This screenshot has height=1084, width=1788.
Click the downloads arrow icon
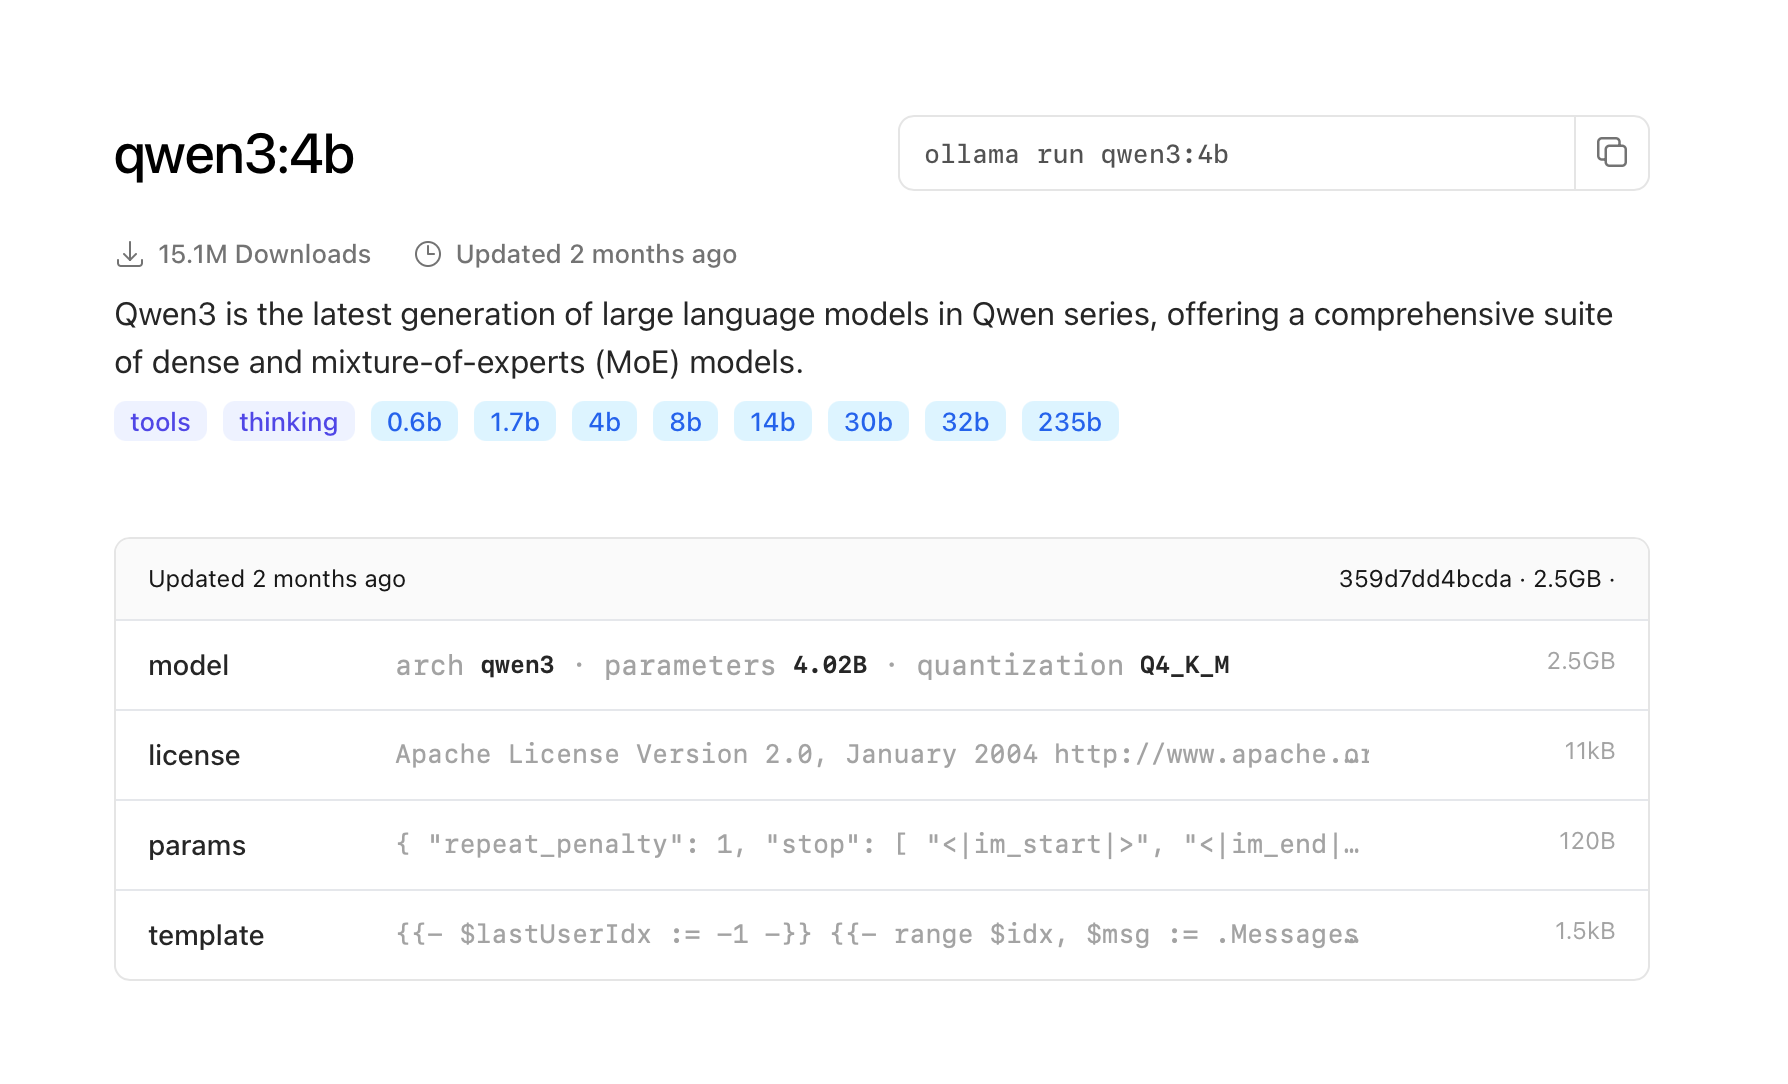tap(130, 255)
